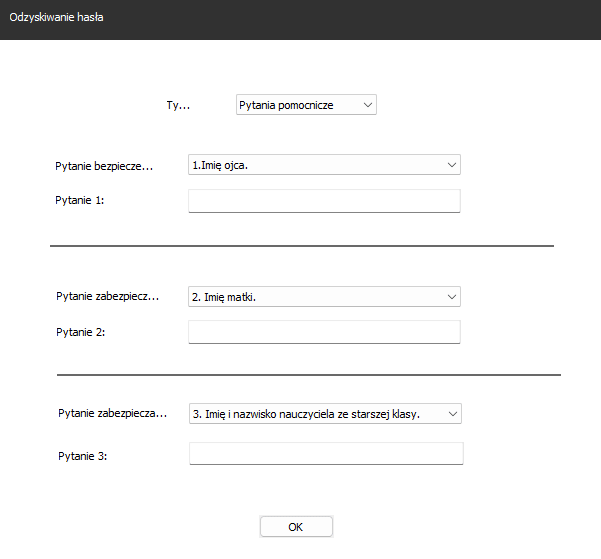Viewport: 601px width, 559px height.
Task: Select the 'Pytanie 3:' answer text box
Action: [x=326, y=454]
